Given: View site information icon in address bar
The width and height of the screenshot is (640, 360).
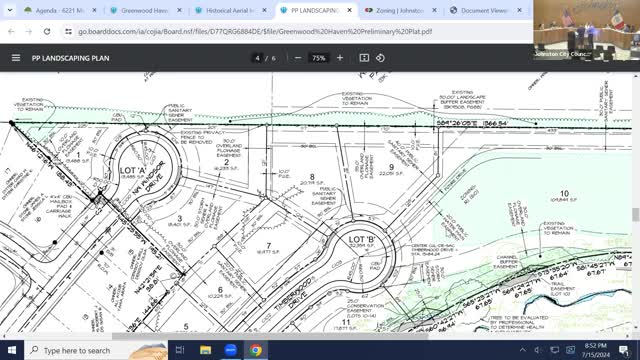Looking at the screenshot, I should (68, 31).
